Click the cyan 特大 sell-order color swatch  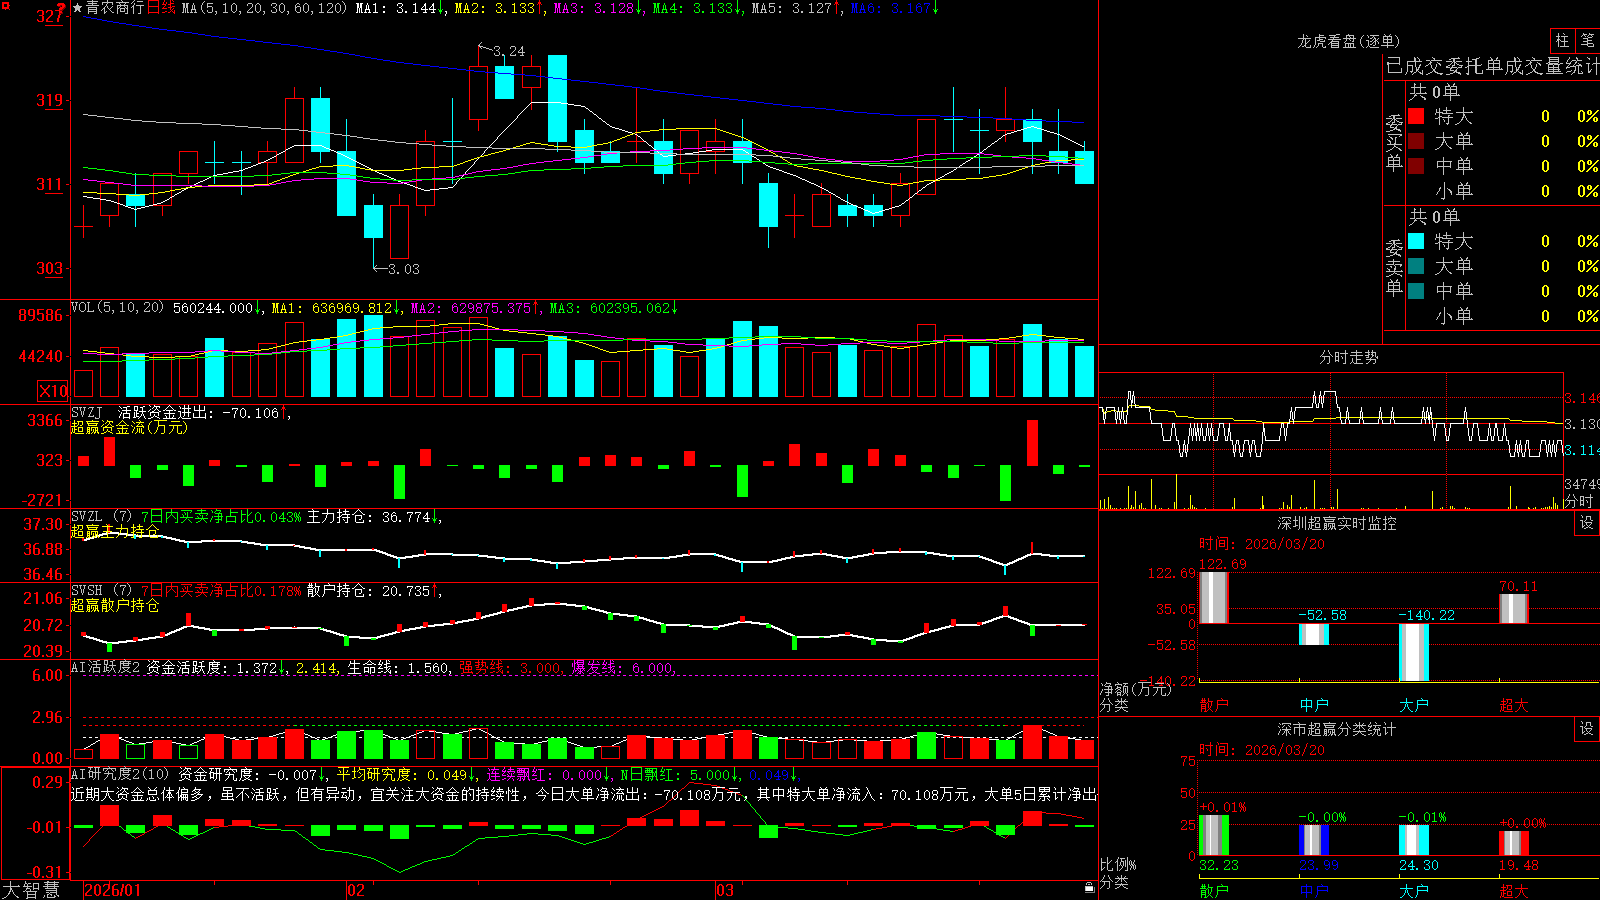(1416, 241)
